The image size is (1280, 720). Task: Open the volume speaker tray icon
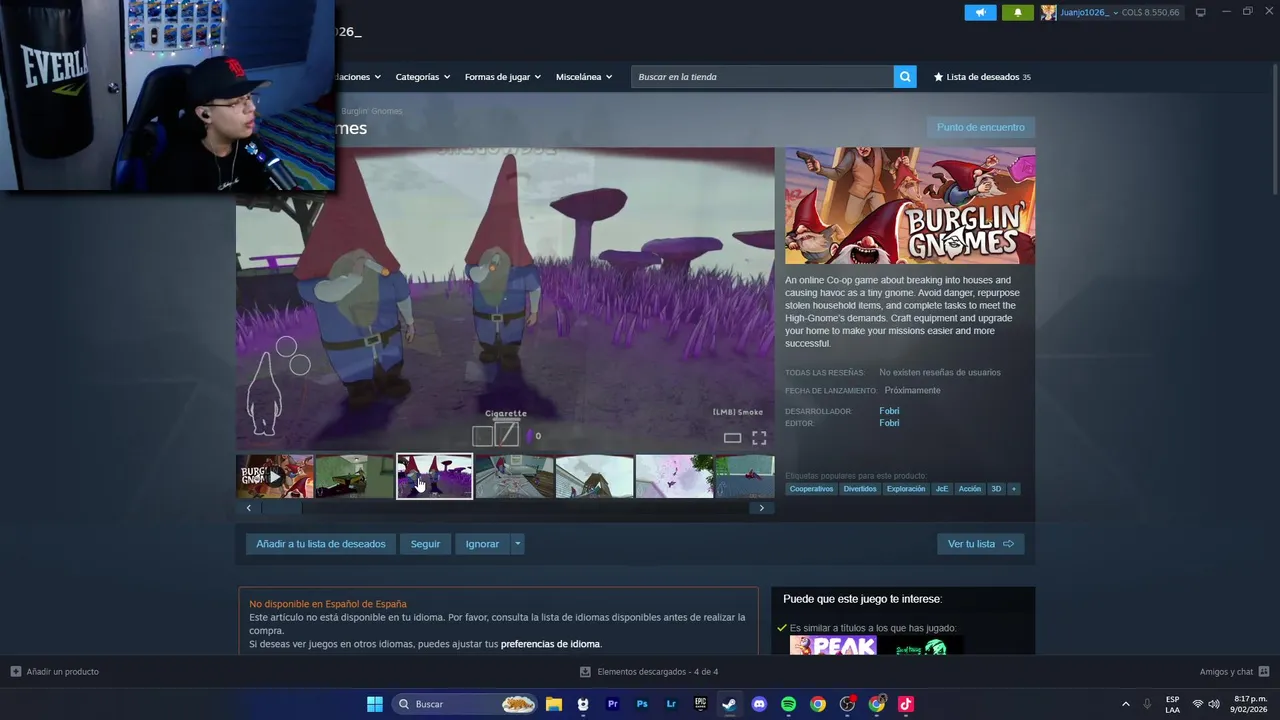[1214, 704]
